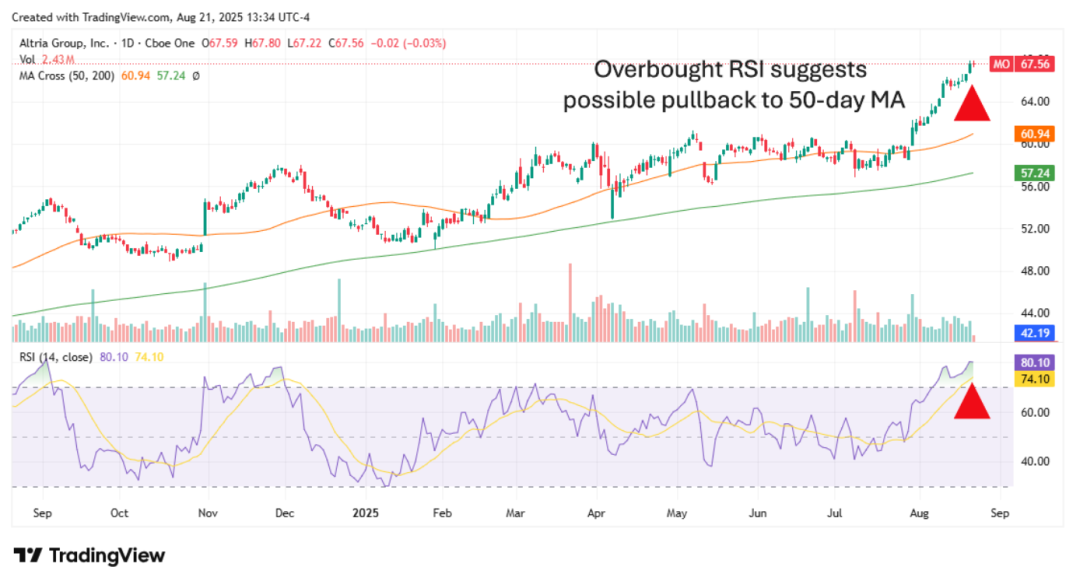Image resolution: width=1080 pixels, height=574 pixels.
Task: Click the Mar date label
Action: pos(515,513)
